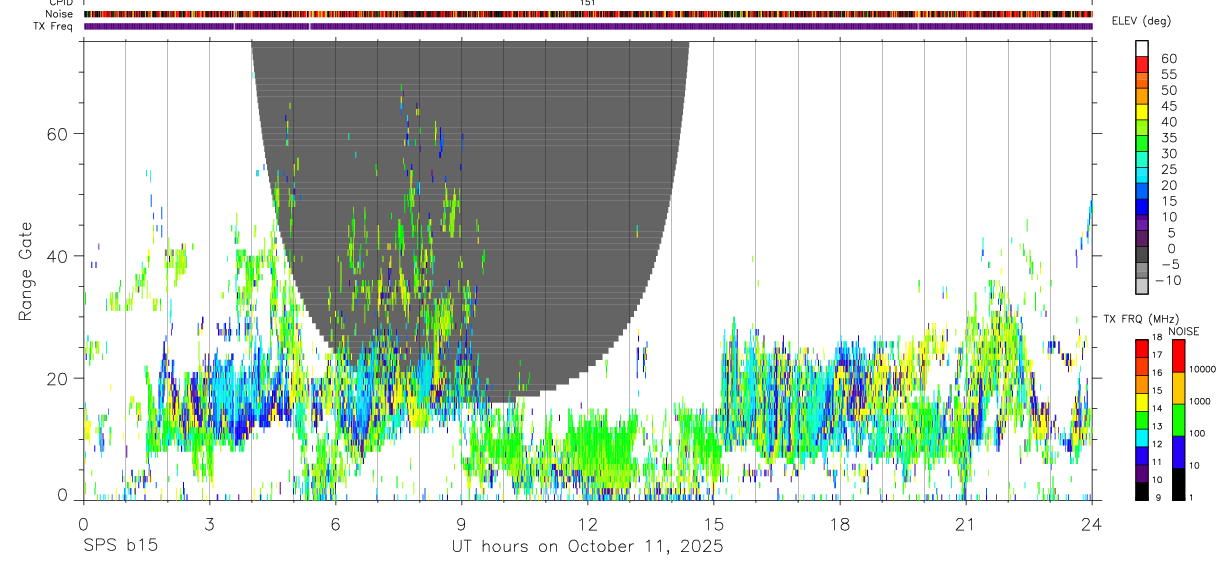Select the green 30–35 degree ELEV swatch
Viewport: 1228px width, 567px height.
tap(1142, 144)
